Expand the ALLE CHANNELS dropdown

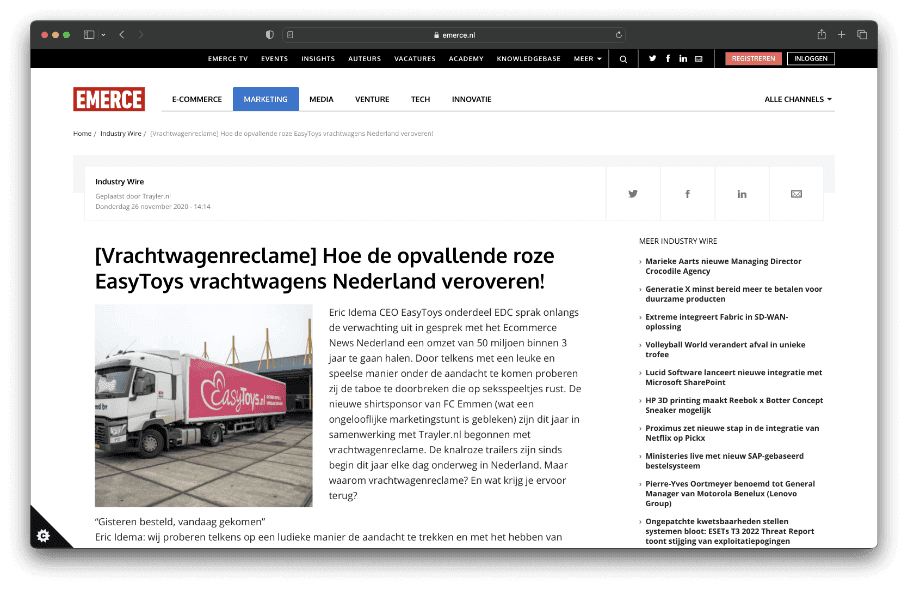798,99
